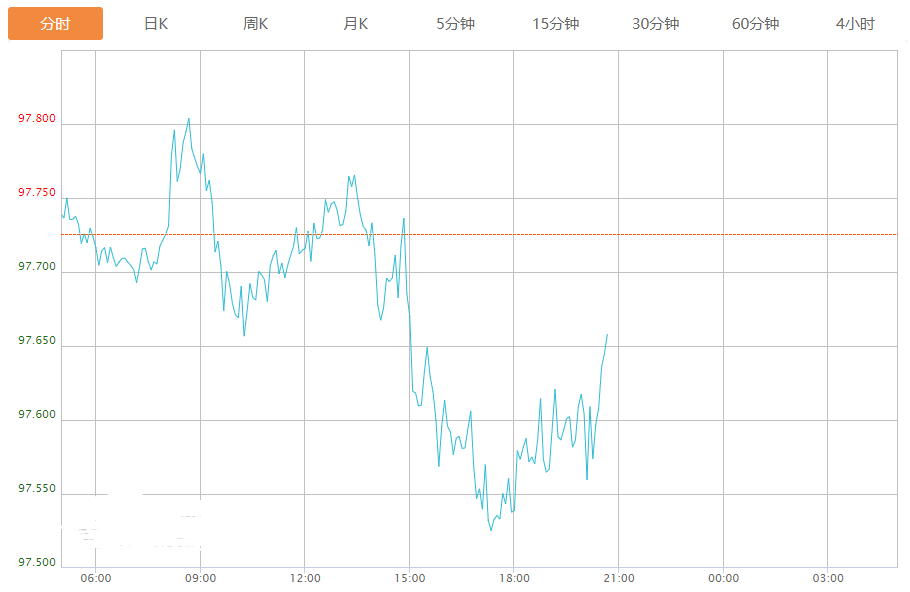Click the 97.500 price axis label

click(x=37, y=563)
